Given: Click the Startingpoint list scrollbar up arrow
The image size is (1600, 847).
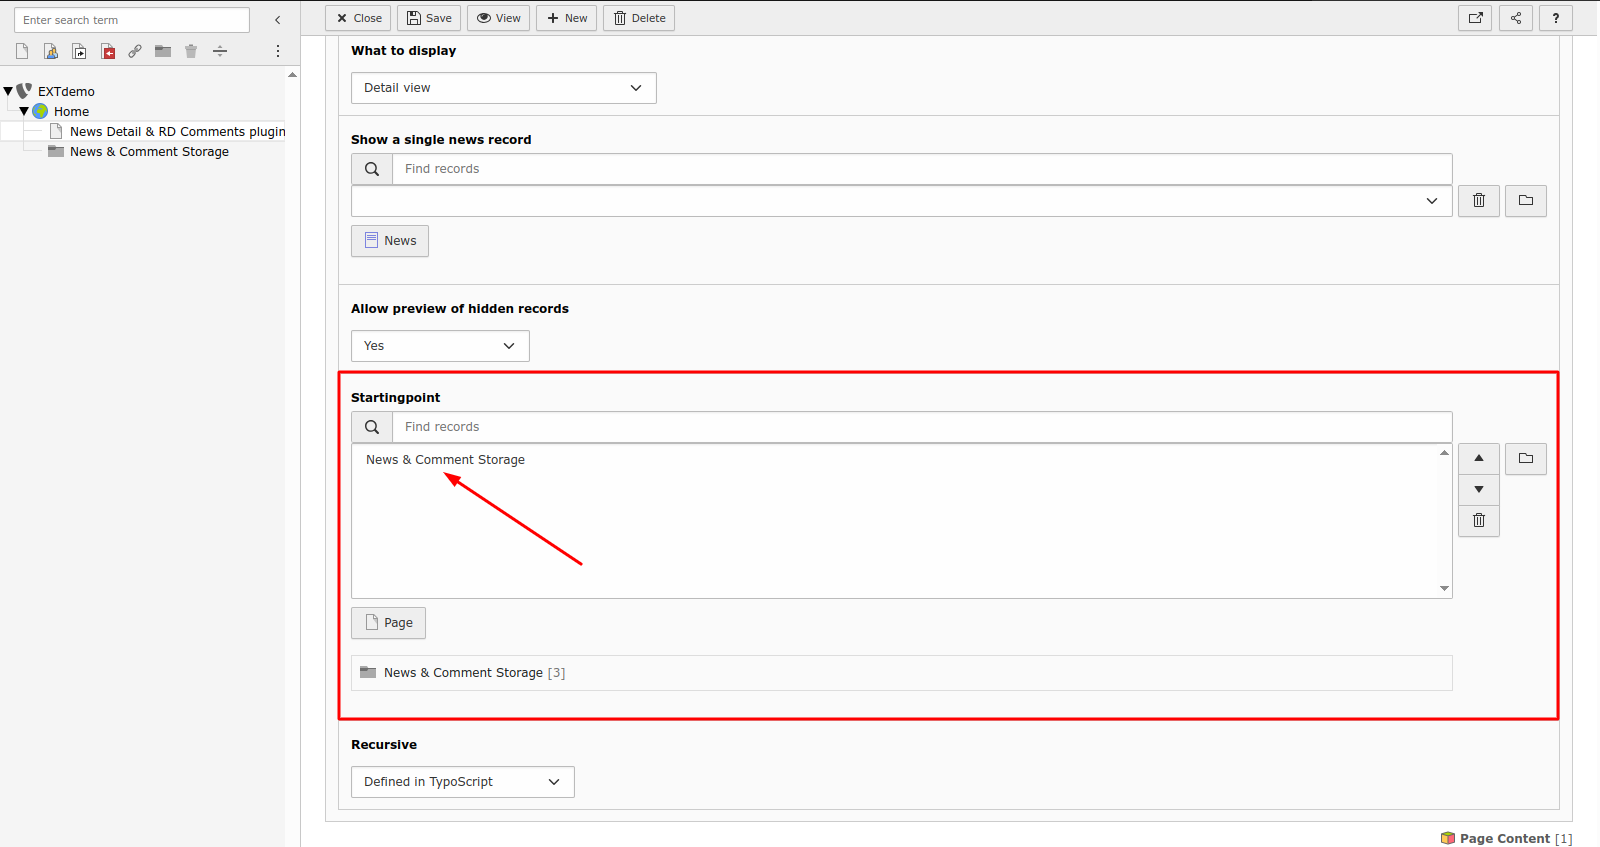Looking at the screenshot, I should (x=1444, y=453).
